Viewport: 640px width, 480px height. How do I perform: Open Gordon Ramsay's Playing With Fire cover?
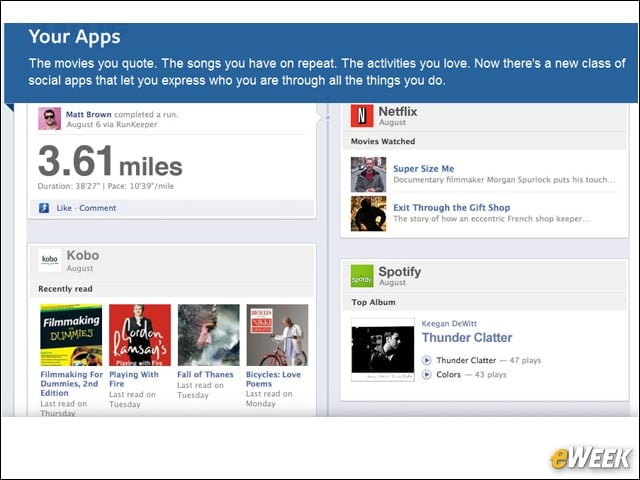pyautogui.click(x=140, y=335)
